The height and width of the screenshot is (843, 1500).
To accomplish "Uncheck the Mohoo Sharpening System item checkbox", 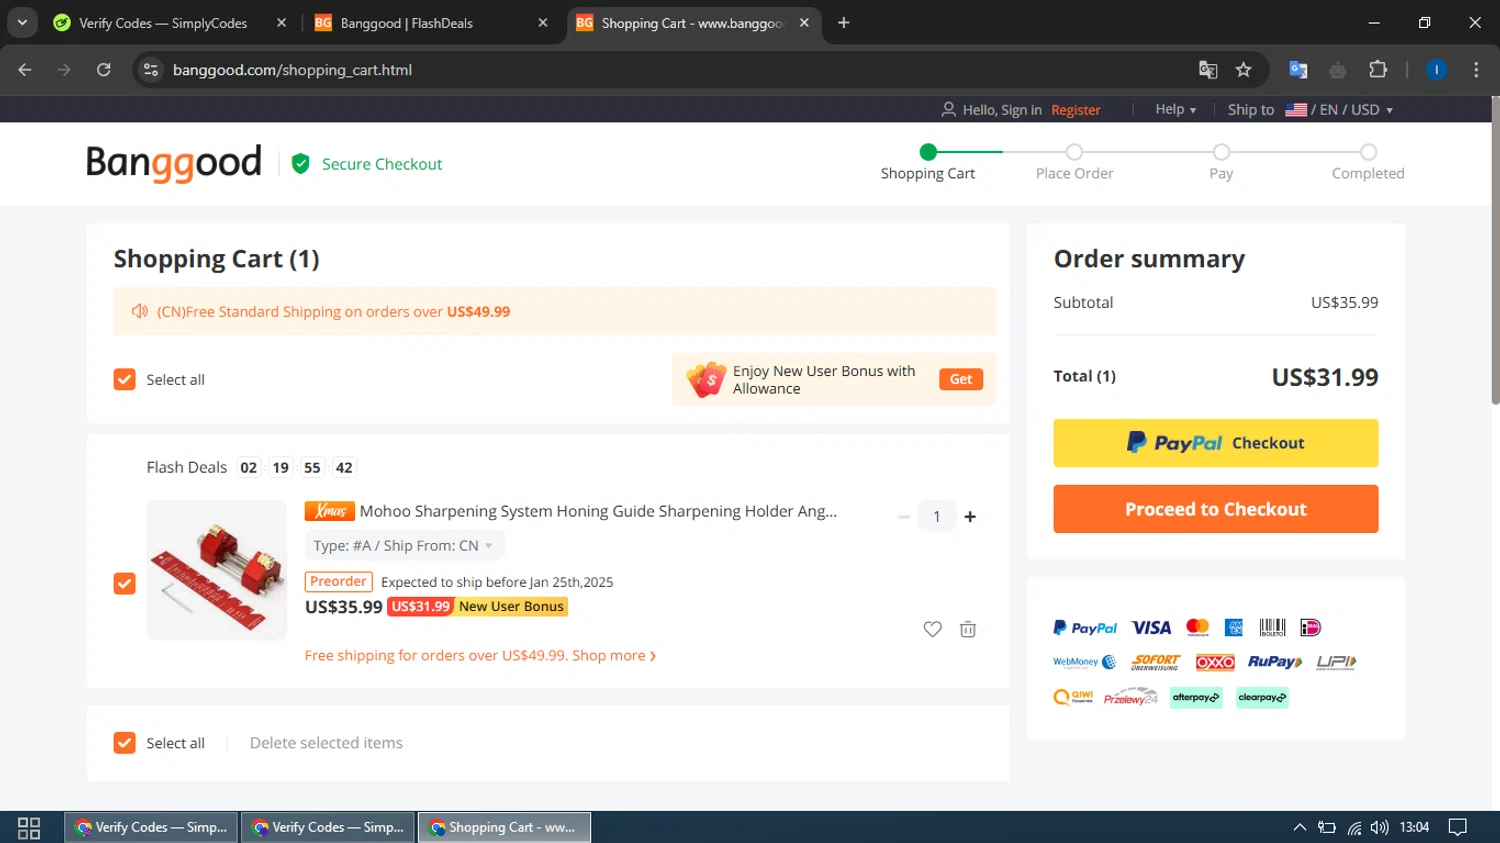I will 124,583.
